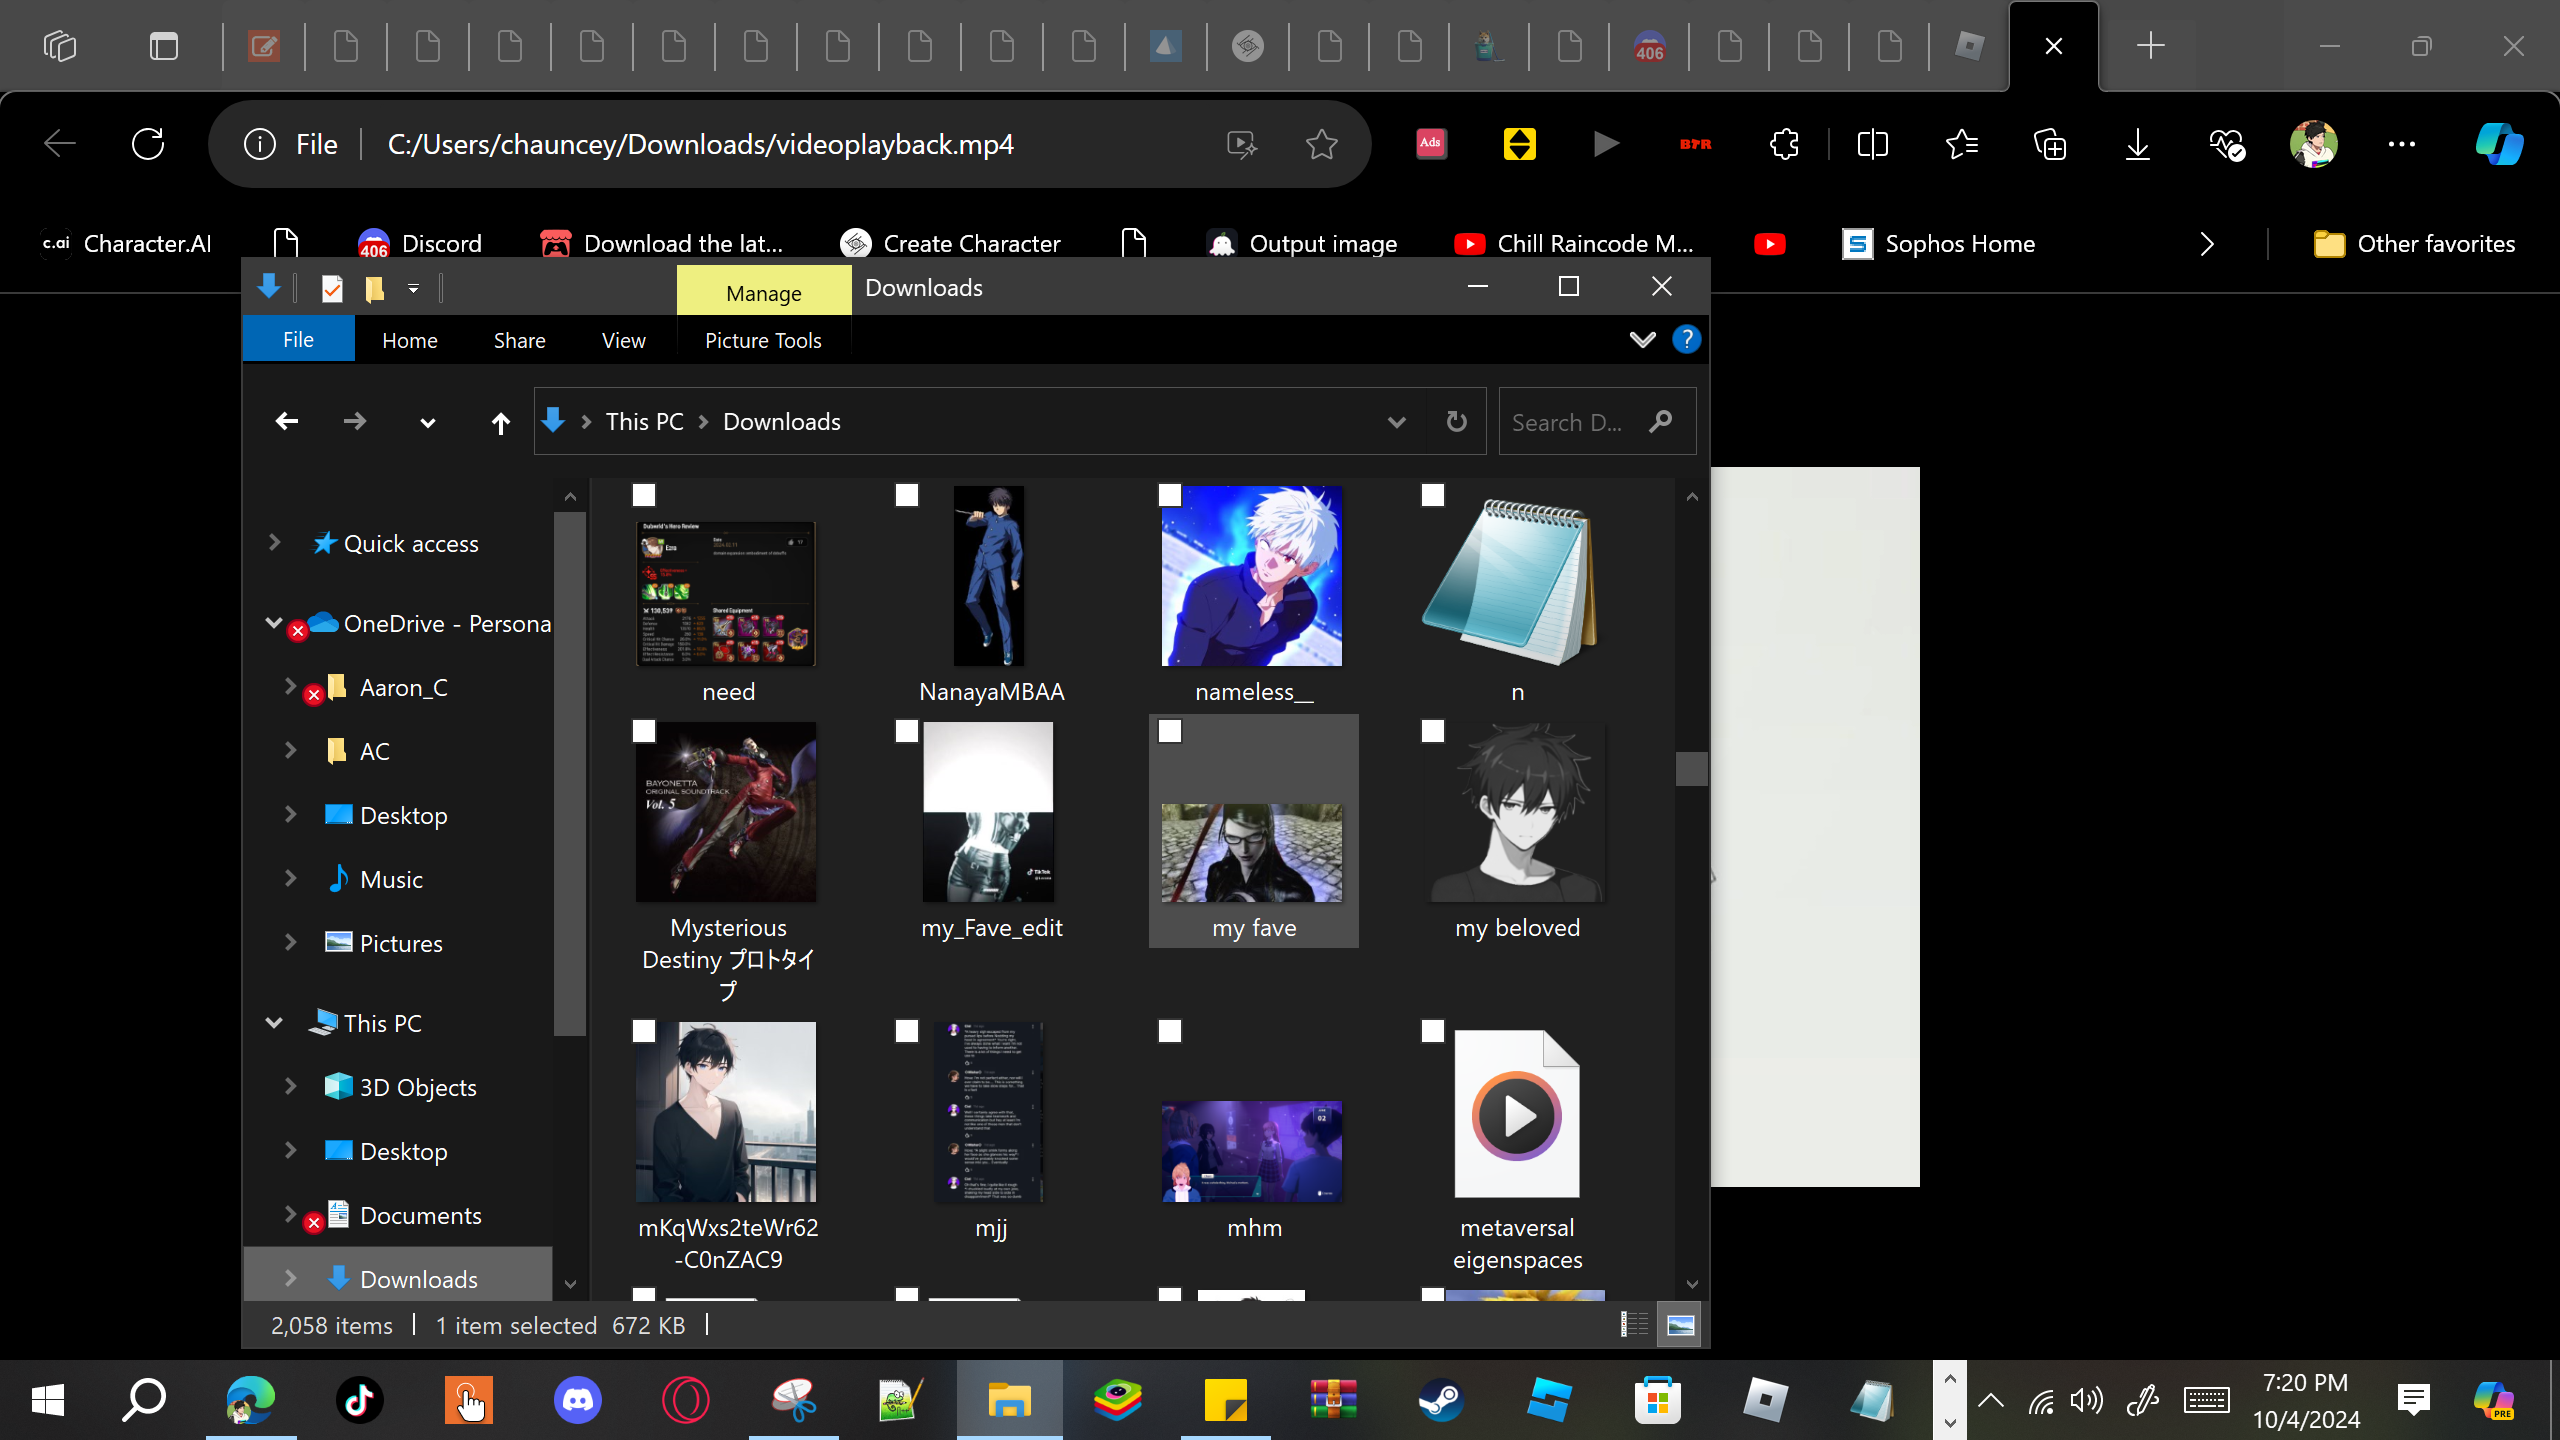Viewport: 2560px width, 1440px height.
Task: Open the Edge Workspaces icon
Action: [60, 46]
